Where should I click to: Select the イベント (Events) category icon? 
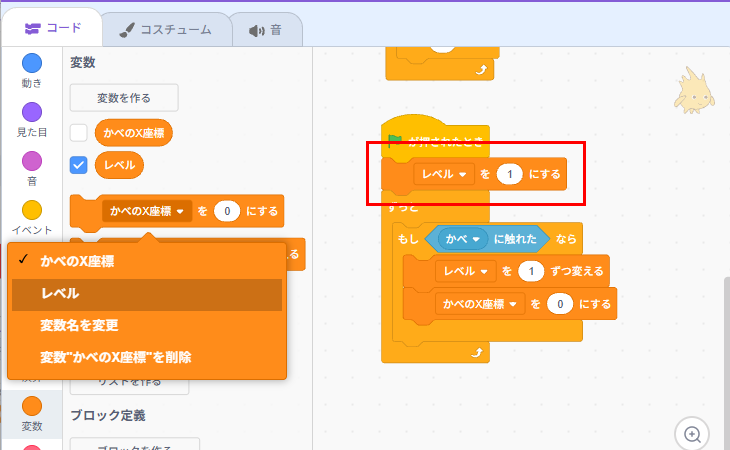(32, 210)
